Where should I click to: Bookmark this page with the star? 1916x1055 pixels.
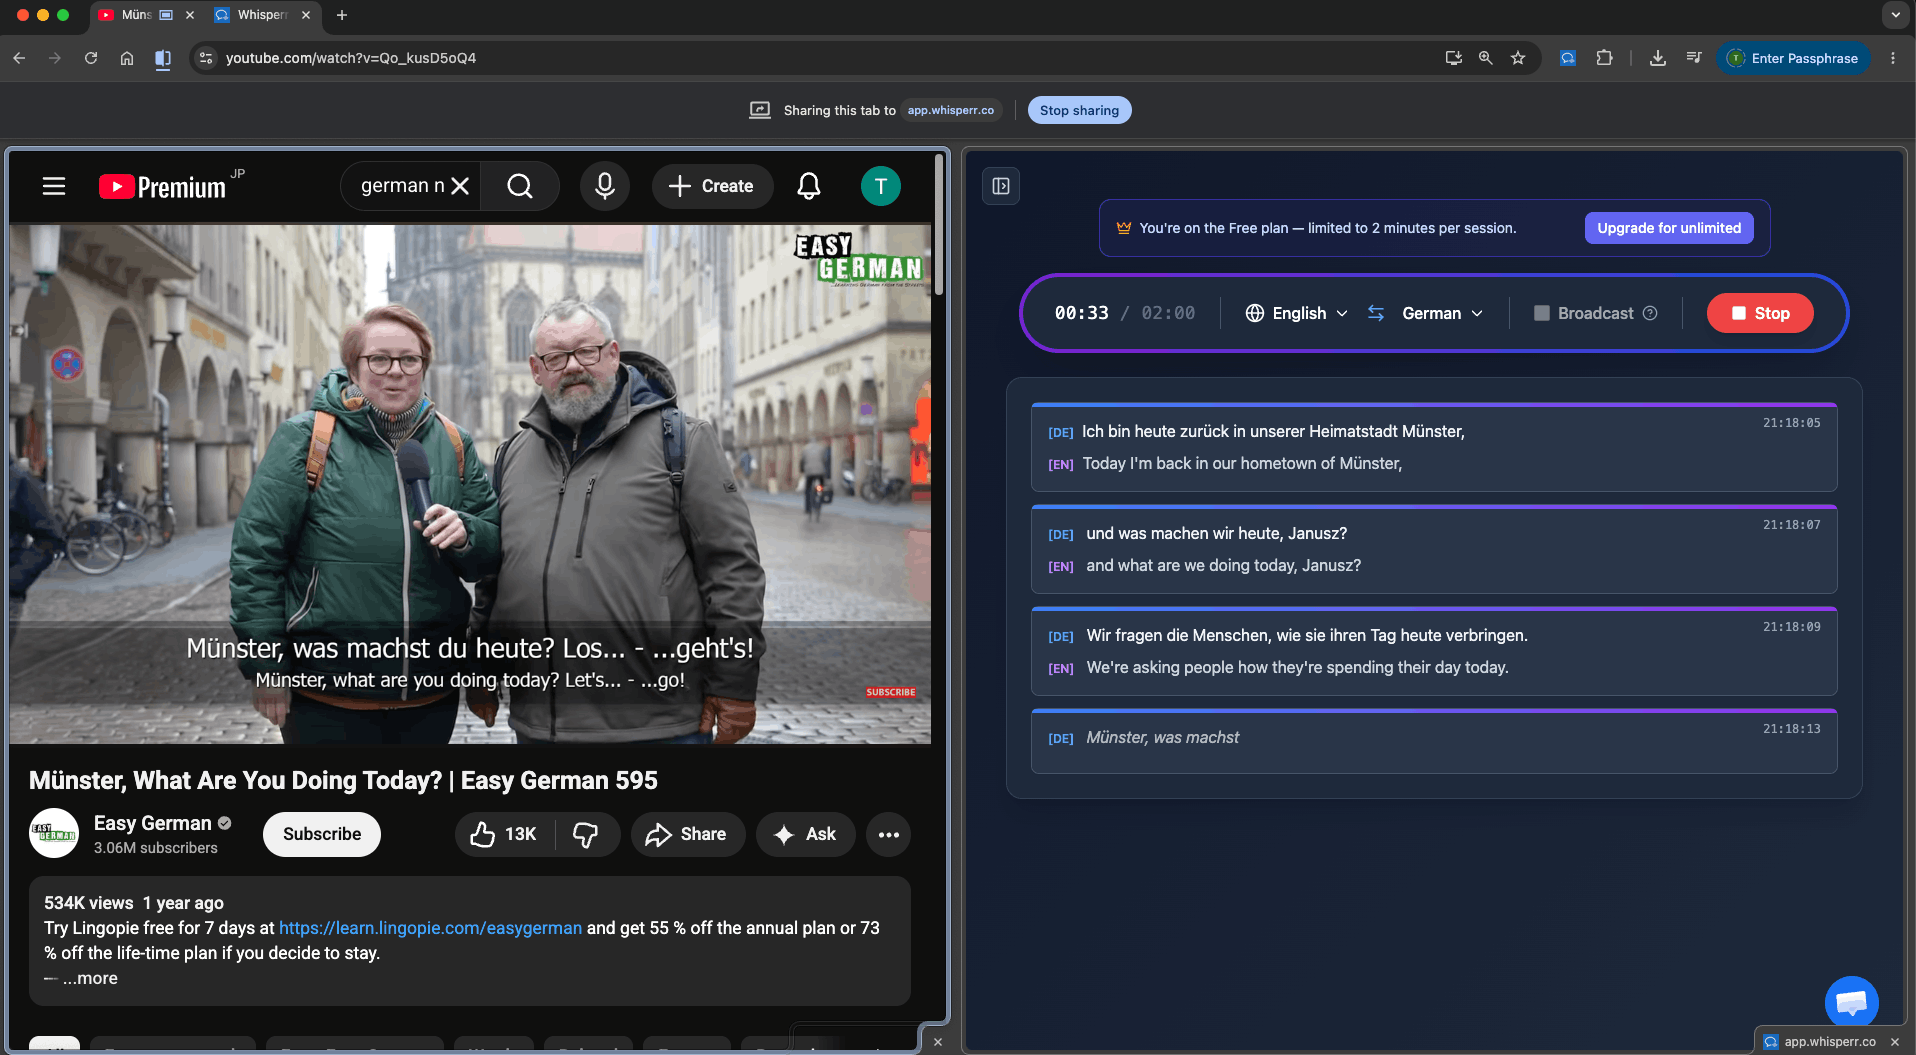point(1518,58)
